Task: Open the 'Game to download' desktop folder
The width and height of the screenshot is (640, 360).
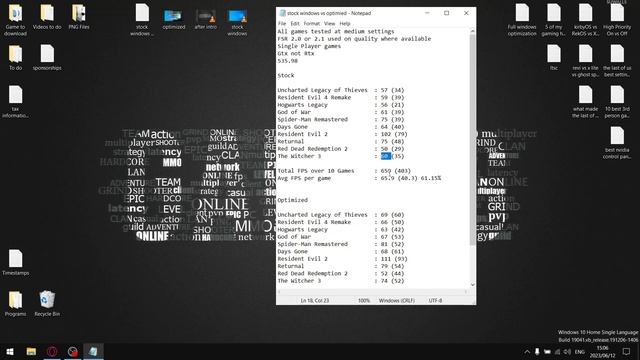Action: click(x=15, y=19)
